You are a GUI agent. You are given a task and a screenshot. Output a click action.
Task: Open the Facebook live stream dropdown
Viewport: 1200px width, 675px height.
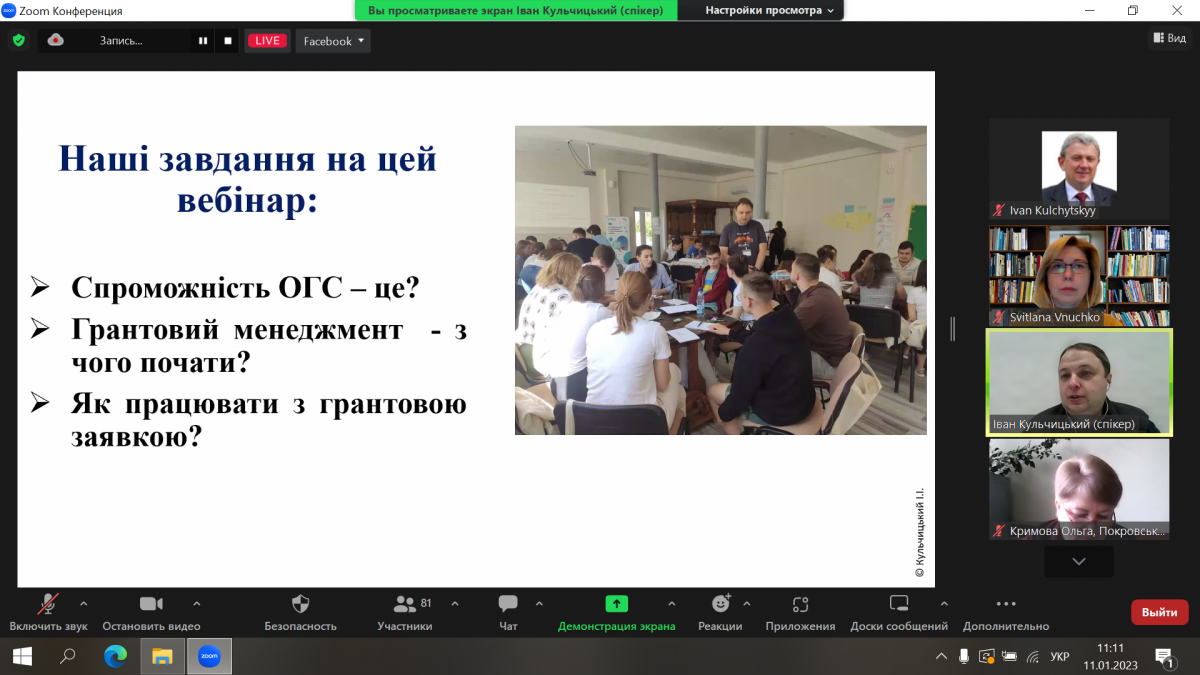click(333, 41)
